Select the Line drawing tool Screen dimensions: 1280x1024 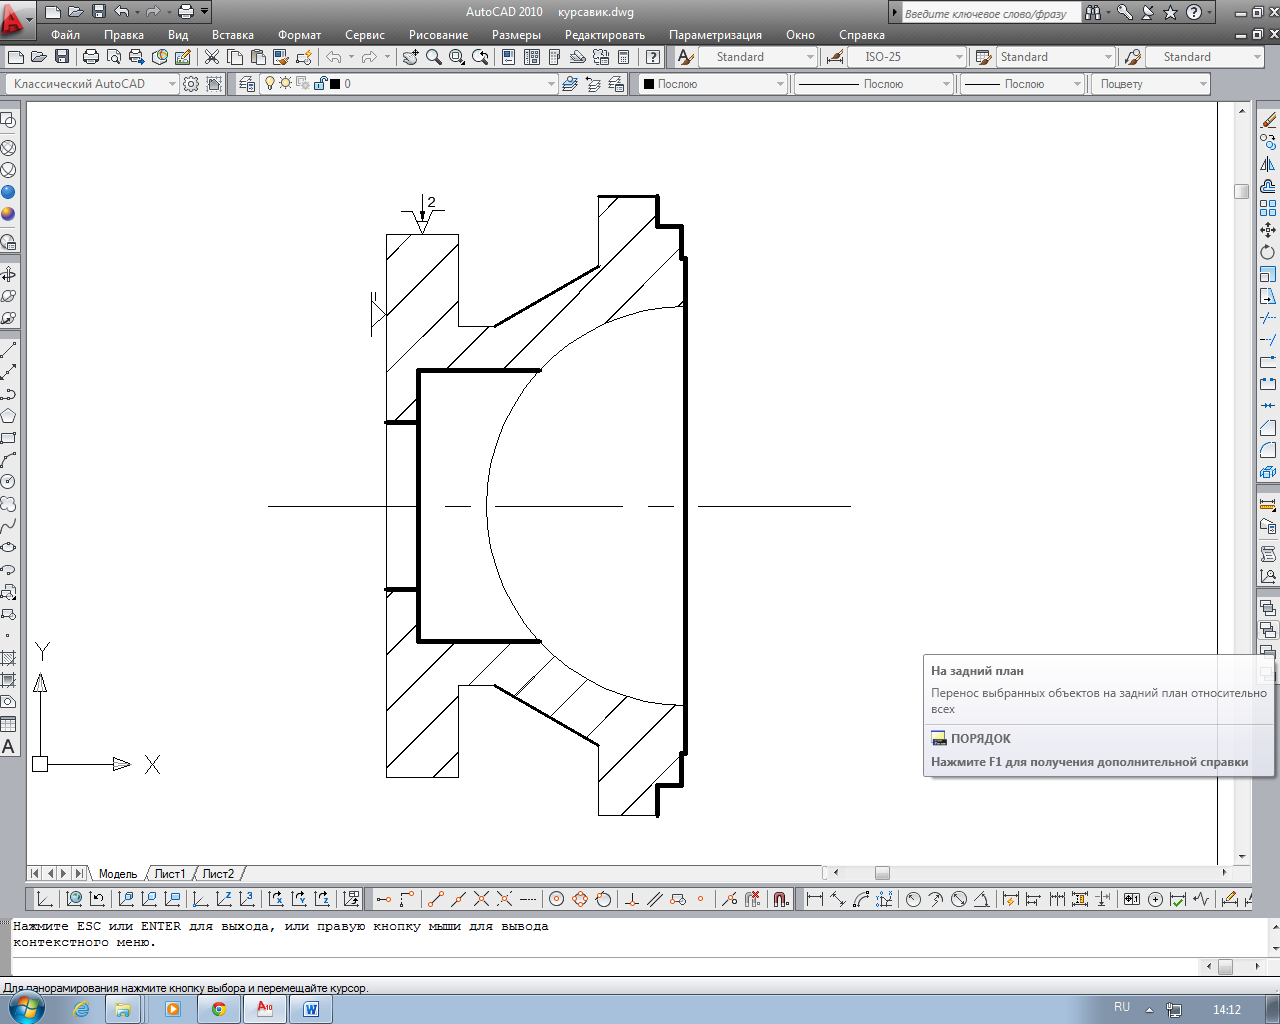point(8,350)
